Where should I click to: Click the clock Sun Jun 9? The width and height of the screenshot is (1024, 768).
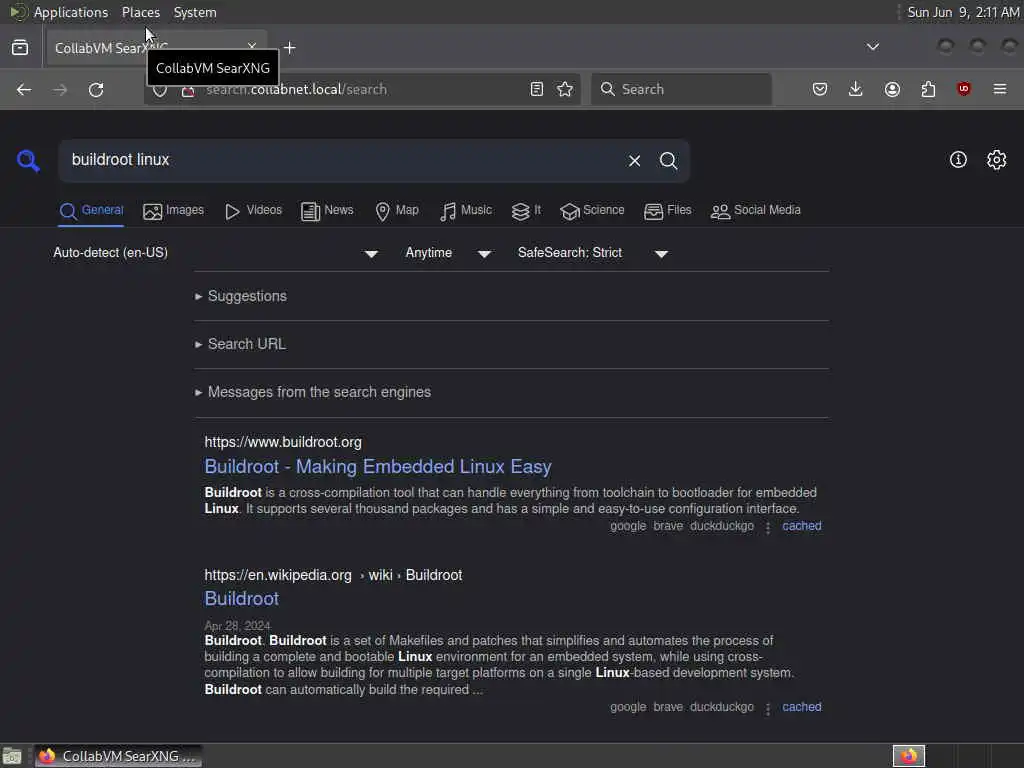point(963,12)
